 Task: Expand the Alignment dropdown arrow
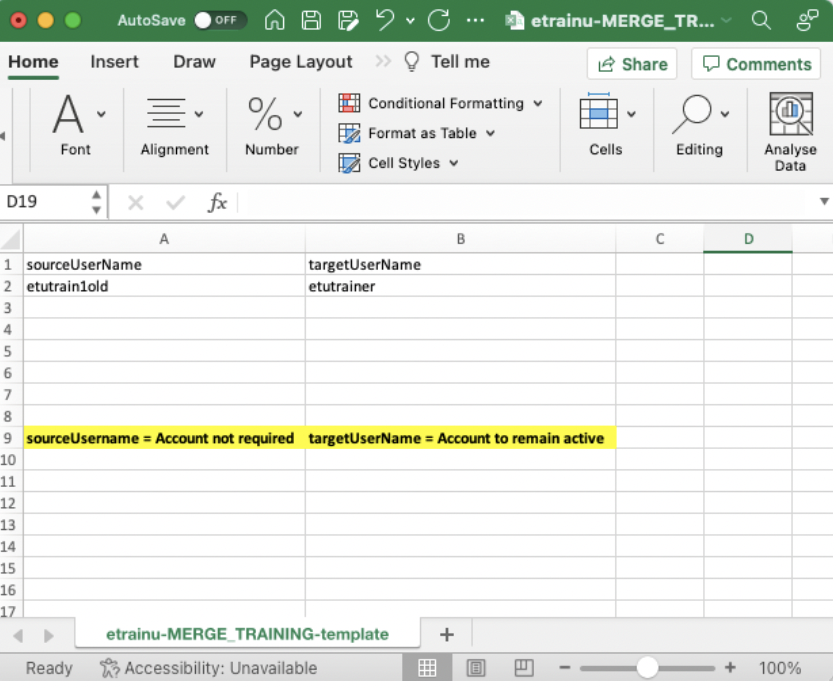(199, 114)
